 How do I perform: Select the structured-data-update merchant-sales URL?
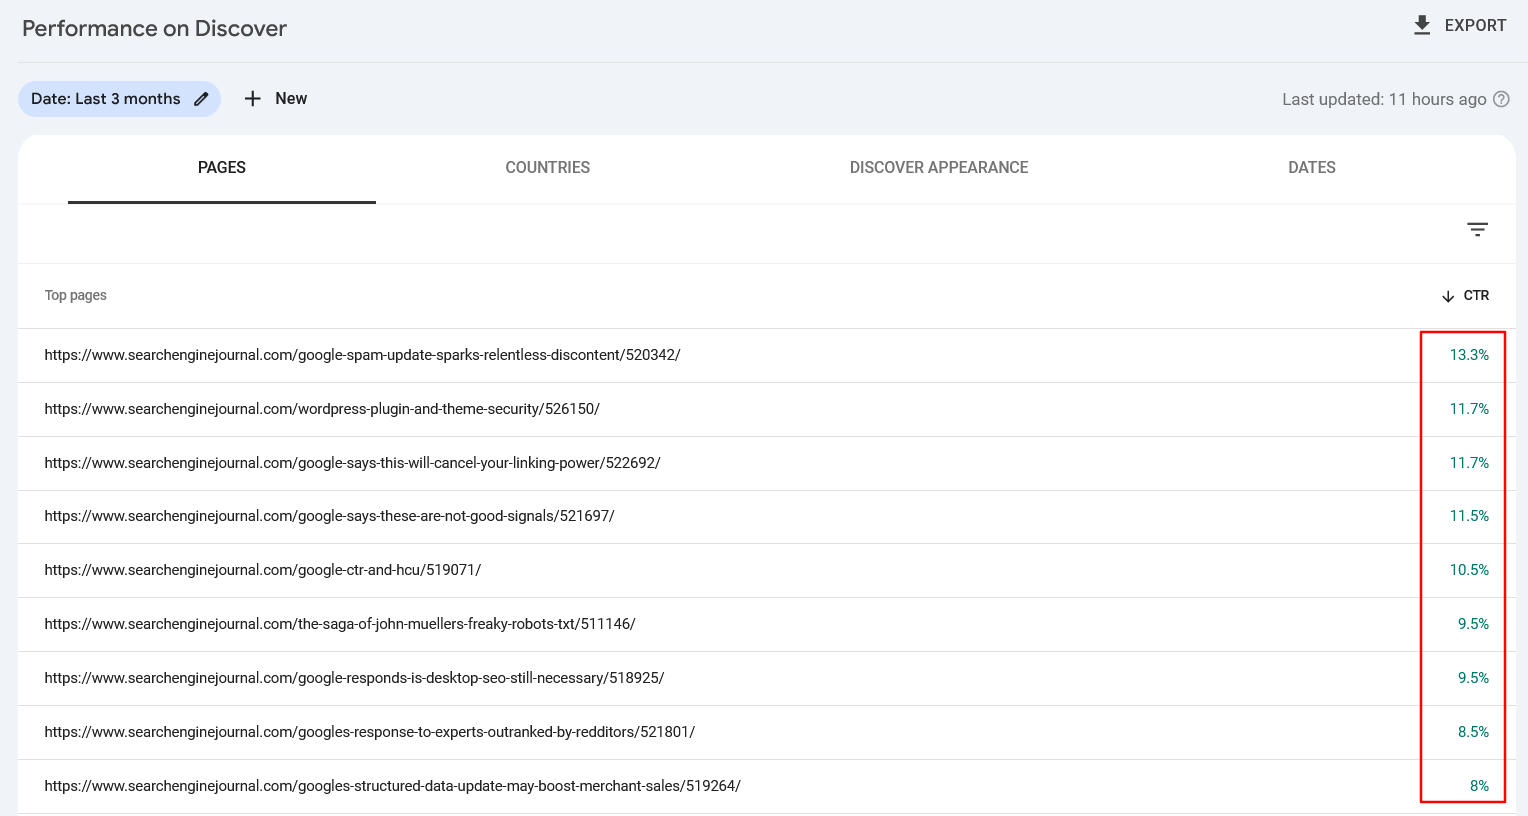[392, 786]
